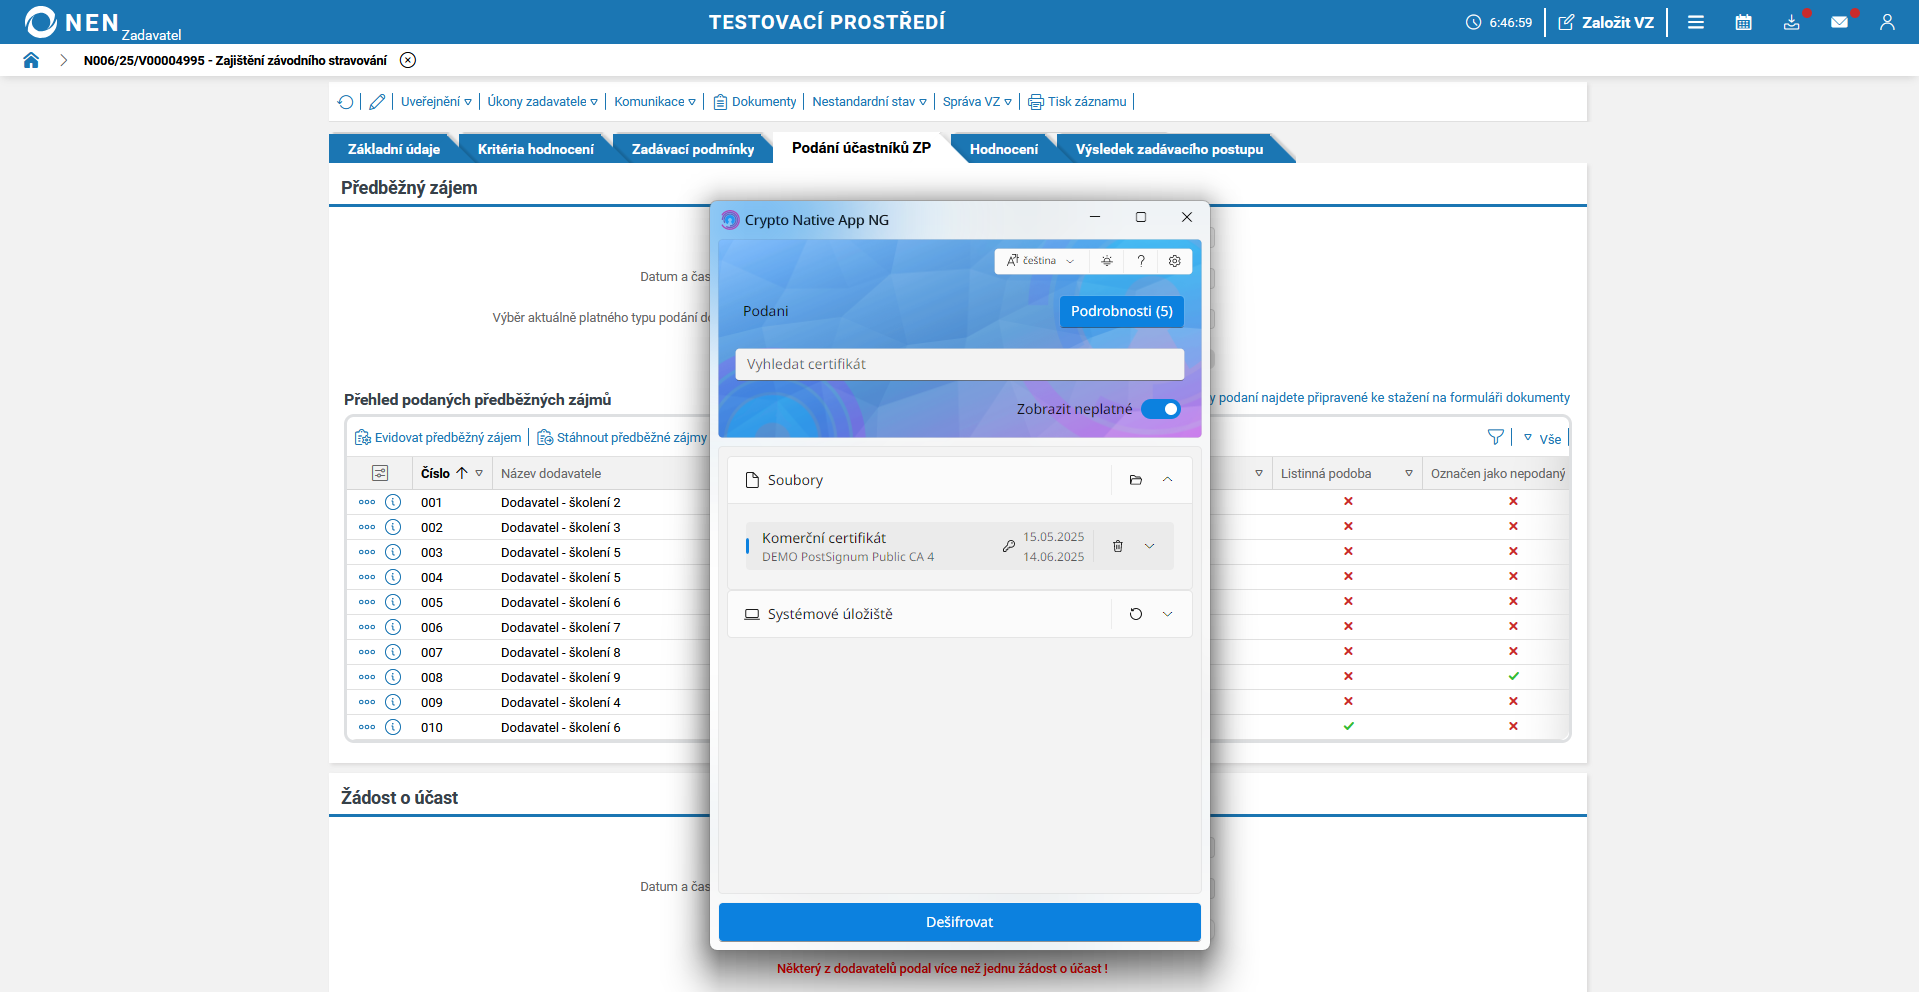This screenshot has width=1919, height=992.
Task: Click green check in row 010 Listinná podoba
Action: pyautogui.click(x=1349, y=726)
